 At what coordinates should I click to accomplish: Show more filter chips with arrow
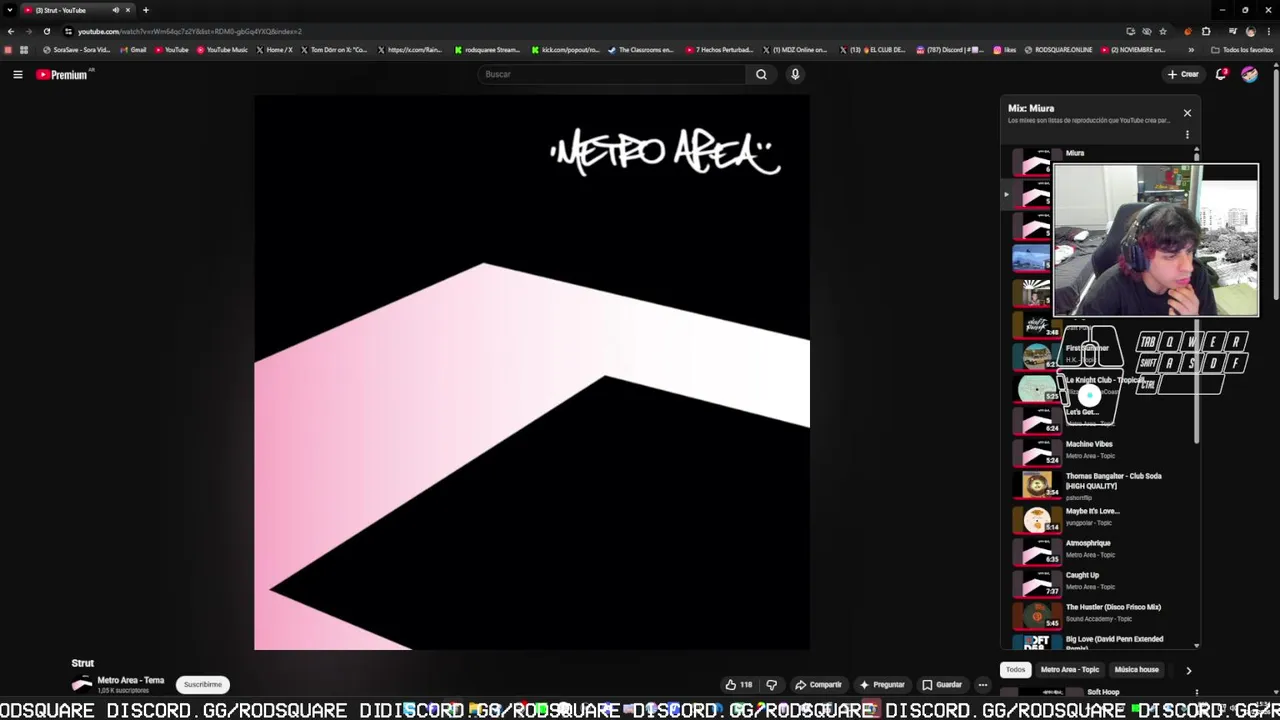(x=1188, y=670)
